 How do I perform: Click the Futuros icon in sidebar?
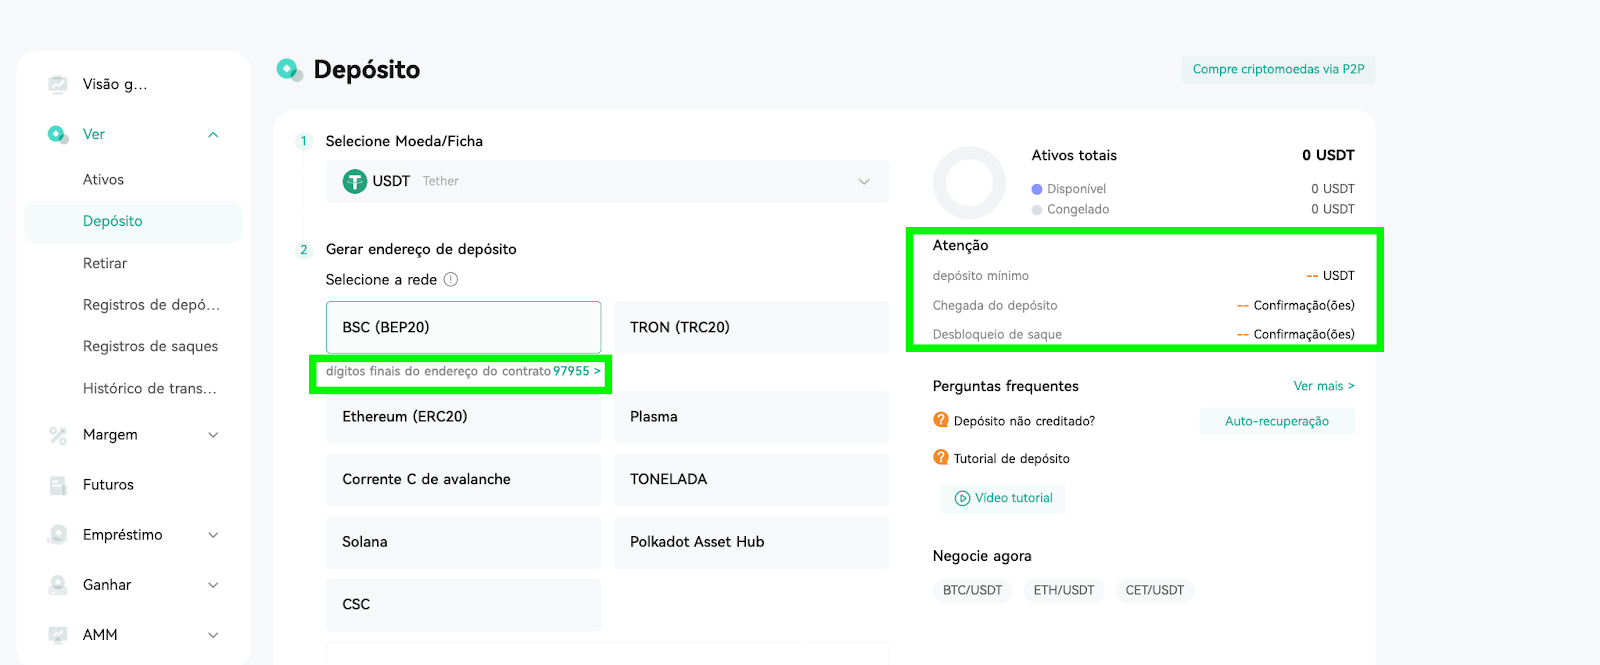click(58, 485)
